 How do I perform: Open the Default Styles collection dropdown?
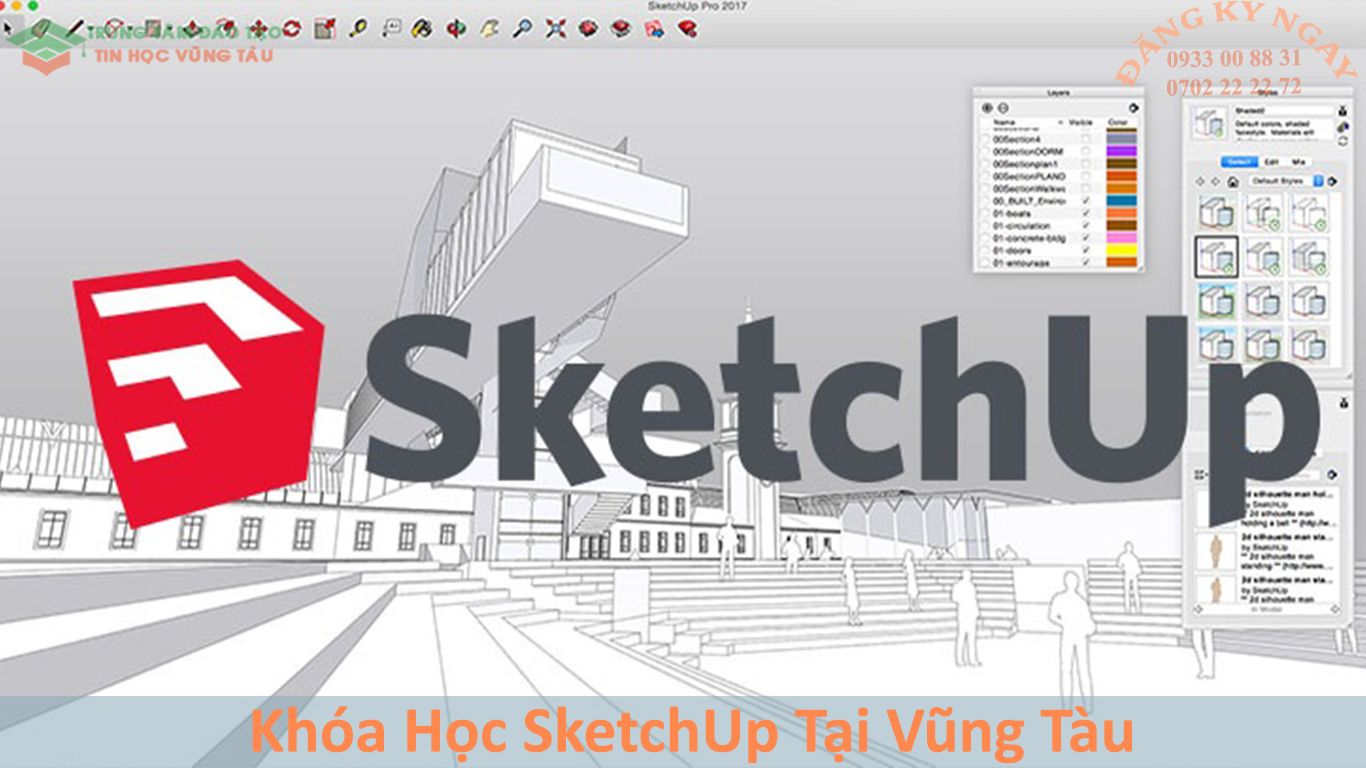[1288, 182]
